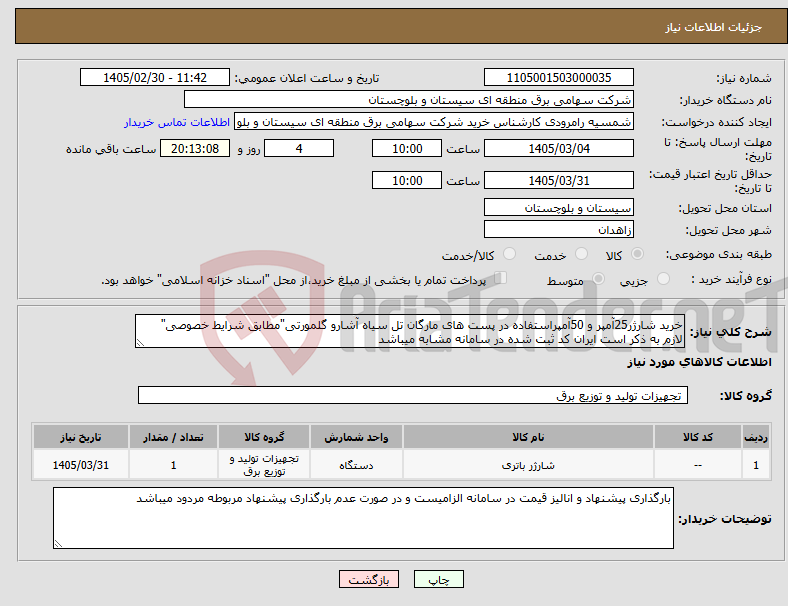788x606 pixels.
Task: Select the جزیی purchase type radio
Action: click(x=663, y=278)
